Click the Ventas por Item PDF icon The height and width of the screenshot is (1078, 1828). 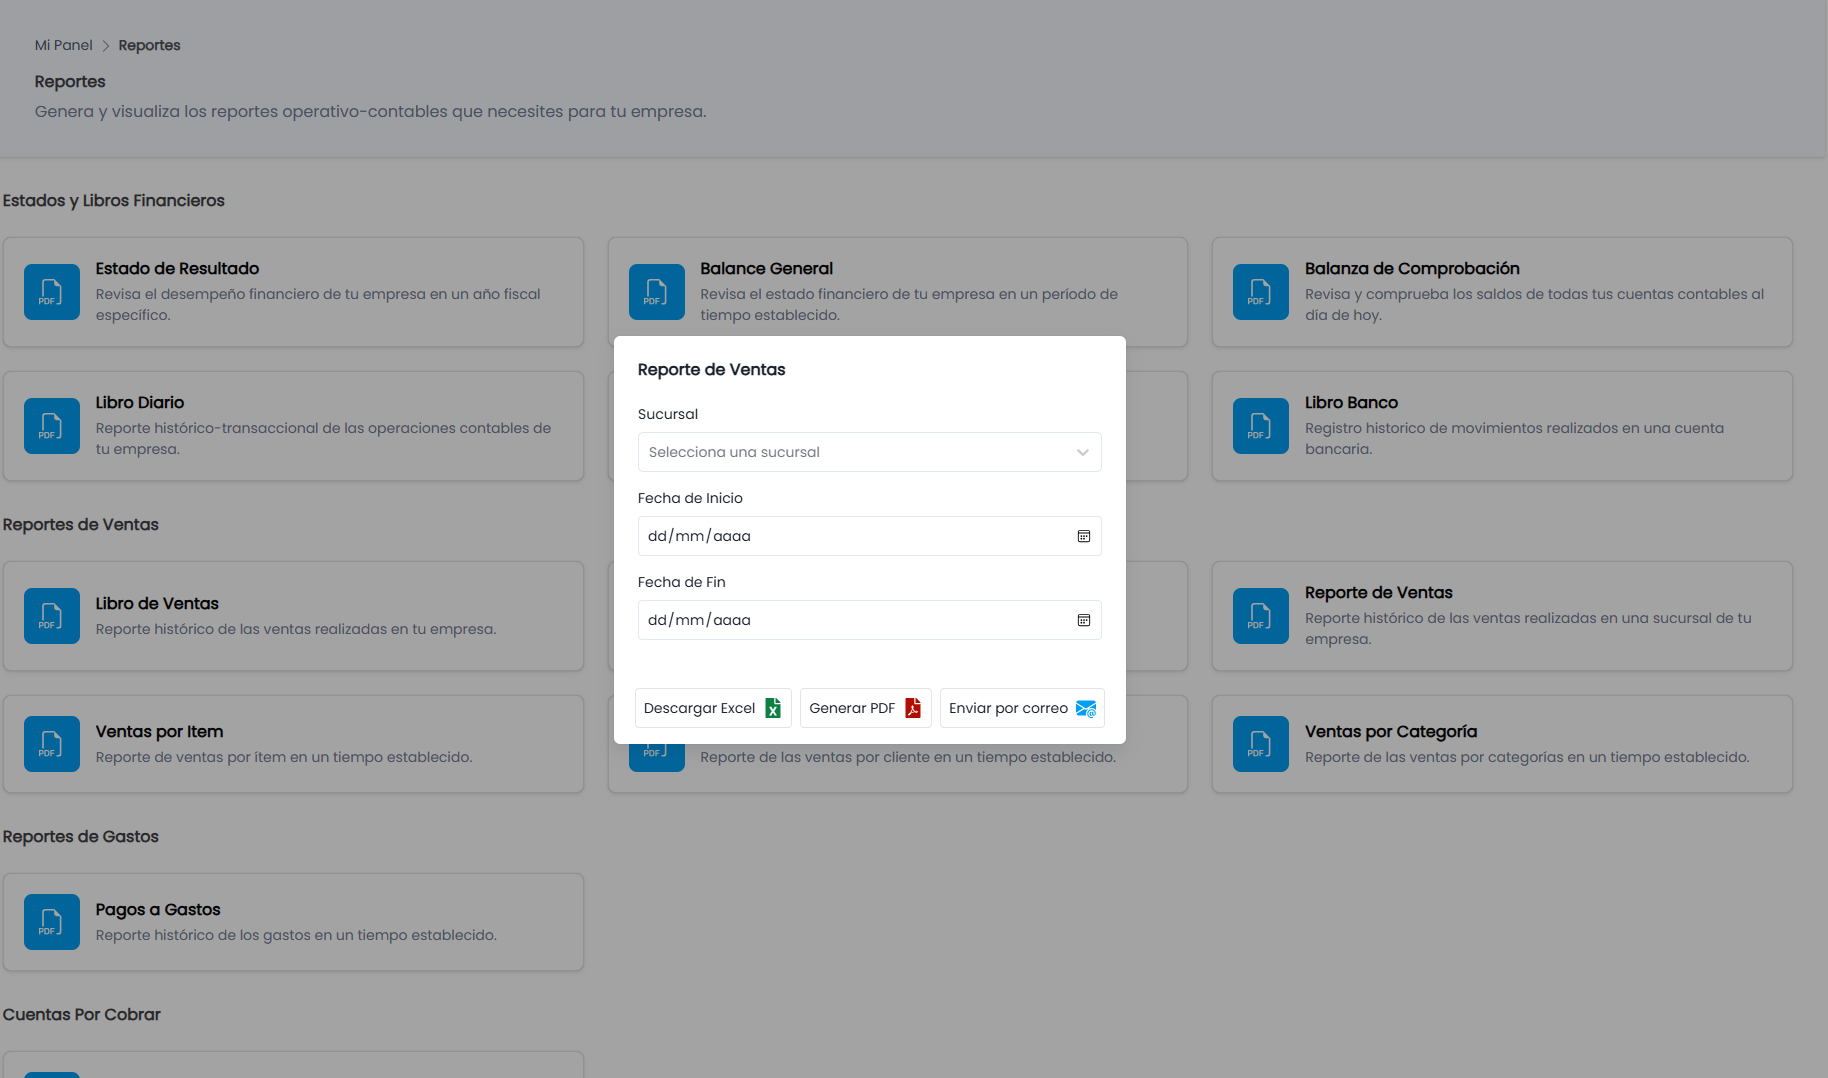point(52,744)
